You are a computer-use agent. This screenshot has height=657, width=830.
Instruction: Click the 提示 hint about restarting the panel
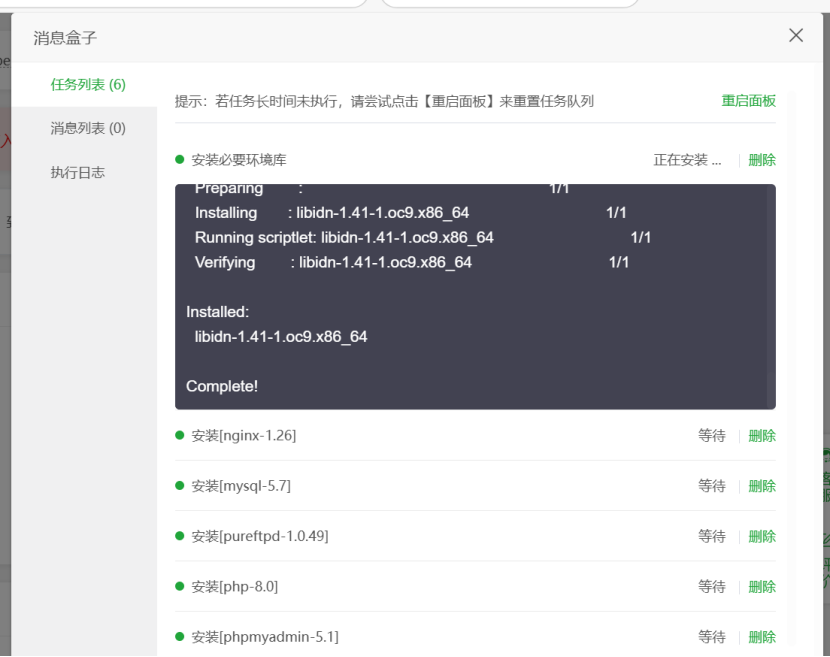tap(384, 101)
